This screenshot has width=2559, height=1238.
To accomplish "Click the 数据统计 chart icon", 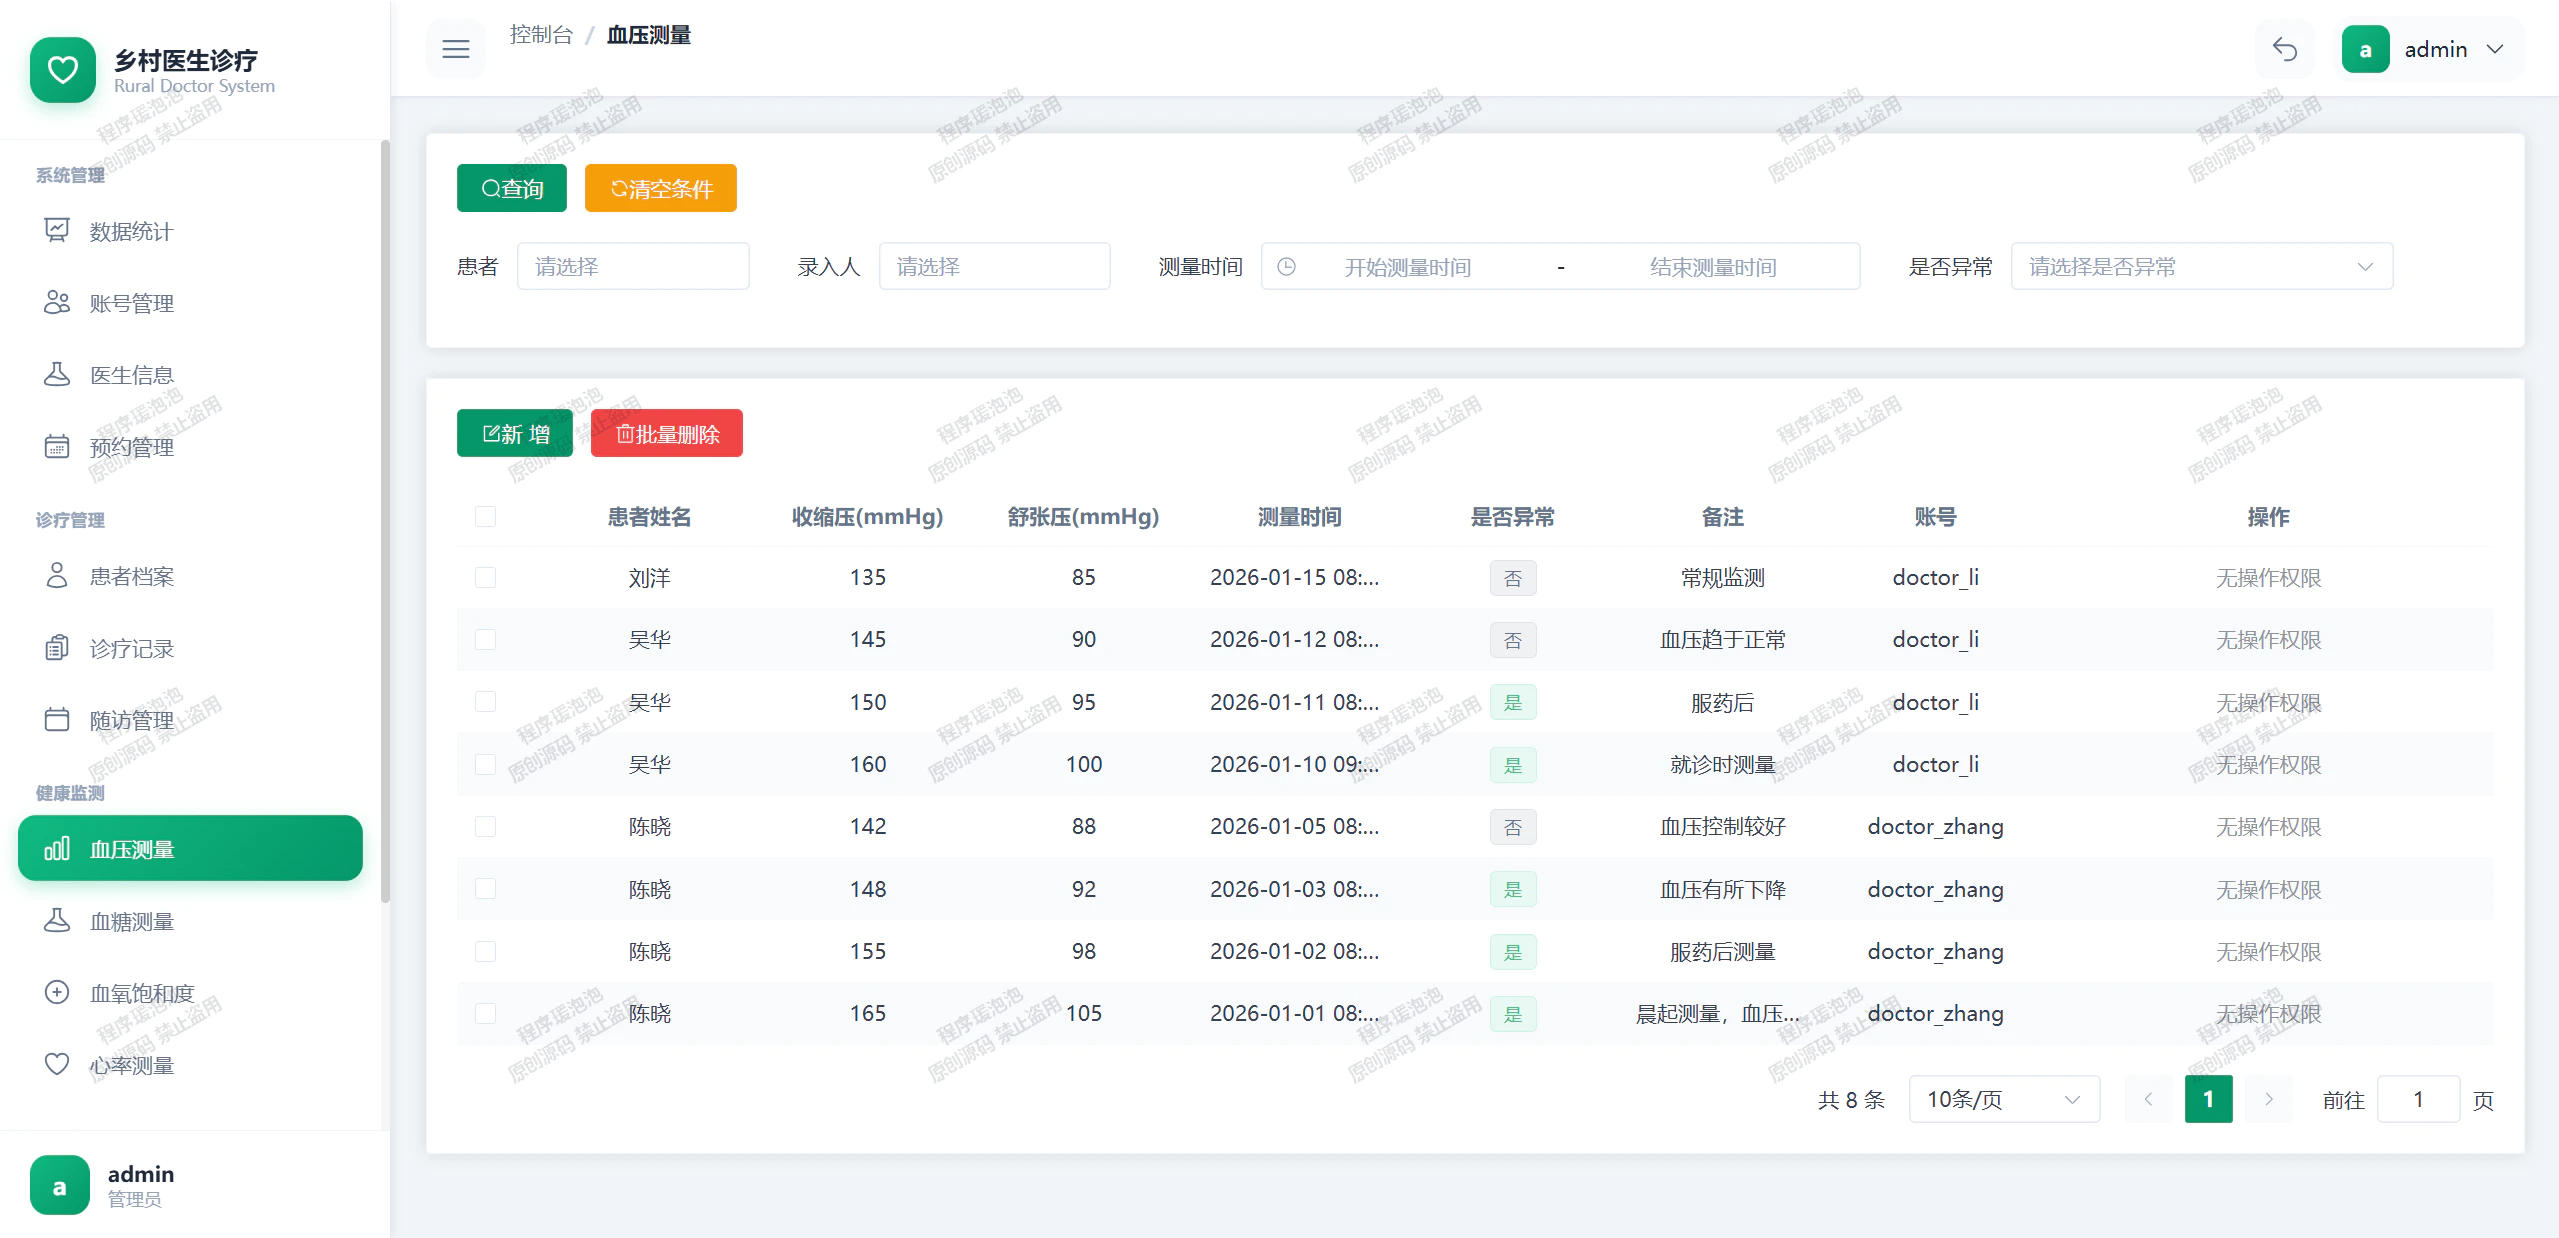I will point(57,231).
